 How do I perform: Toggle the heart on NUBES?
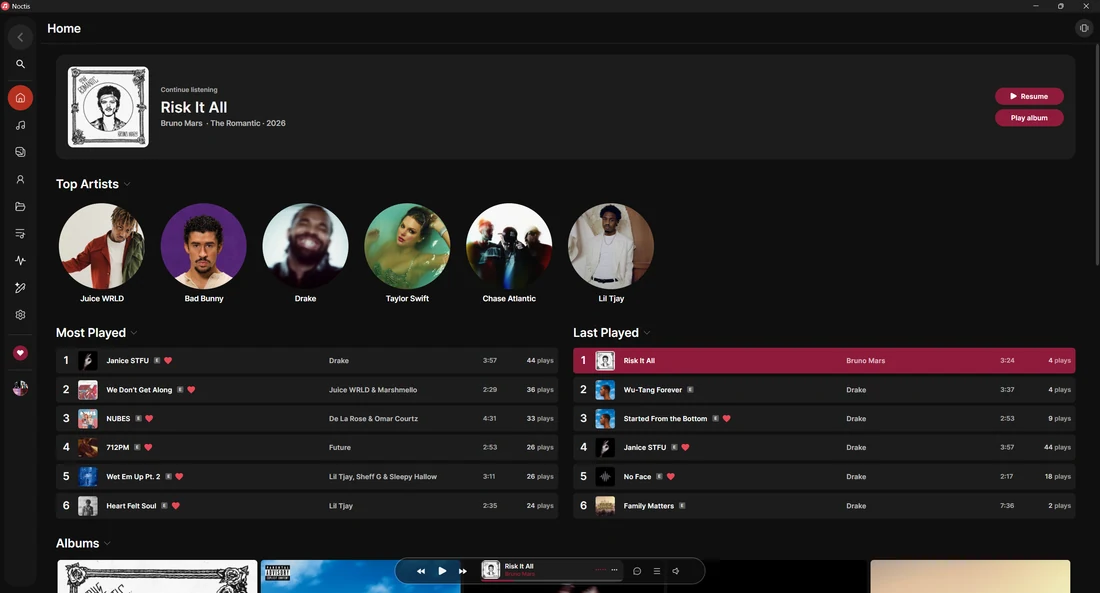pos(149,418)
